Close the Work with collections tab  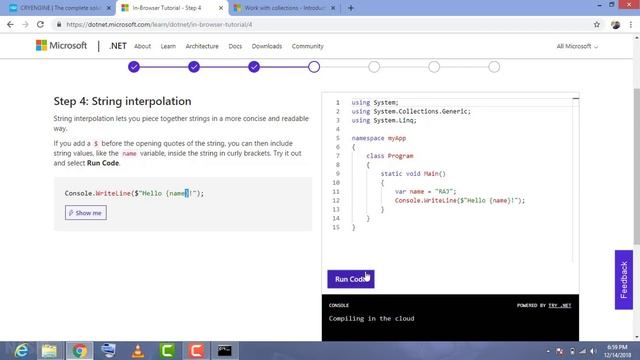[x=333, y=8]
